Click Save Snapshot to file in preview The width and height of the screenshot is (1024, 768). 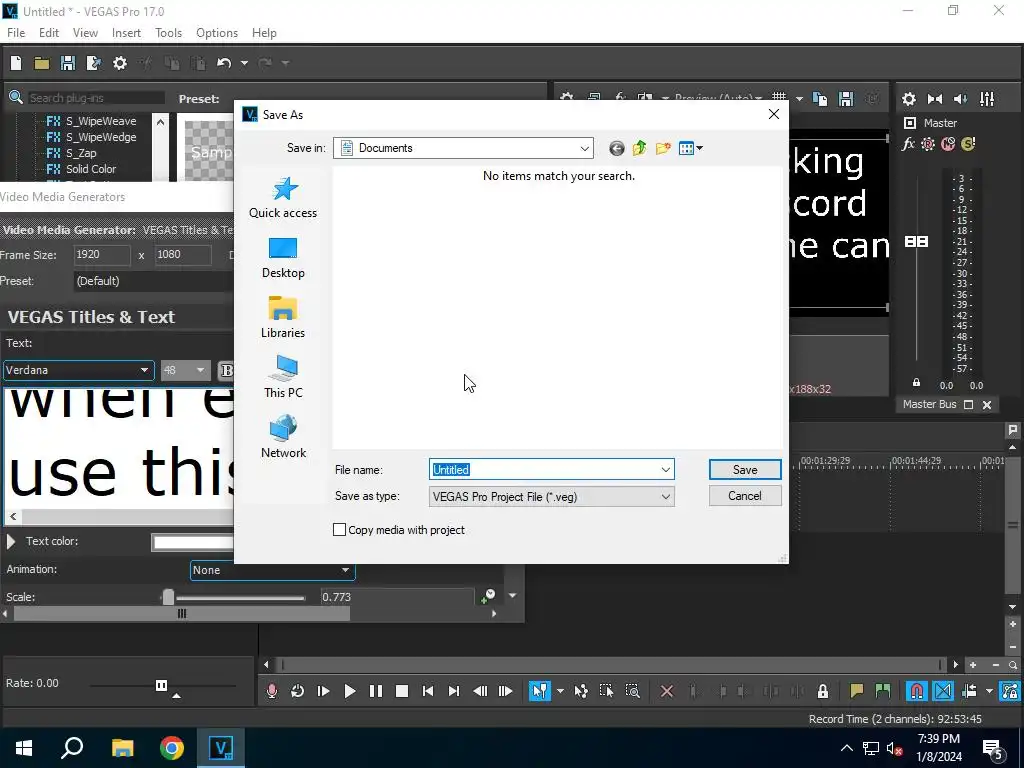[846, 99]
